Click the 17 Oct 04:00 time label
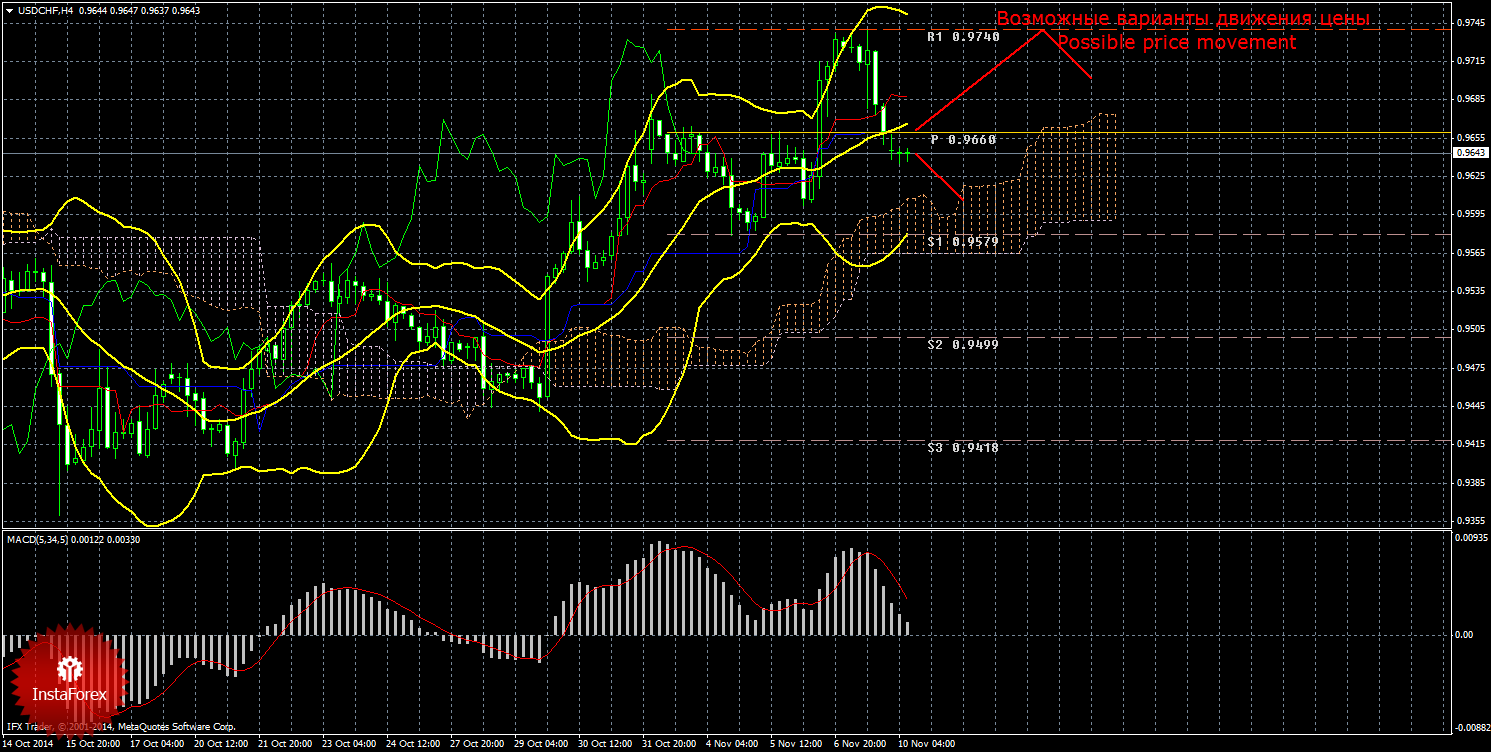This screenshot has height=752, width=1491. (157, 744)
